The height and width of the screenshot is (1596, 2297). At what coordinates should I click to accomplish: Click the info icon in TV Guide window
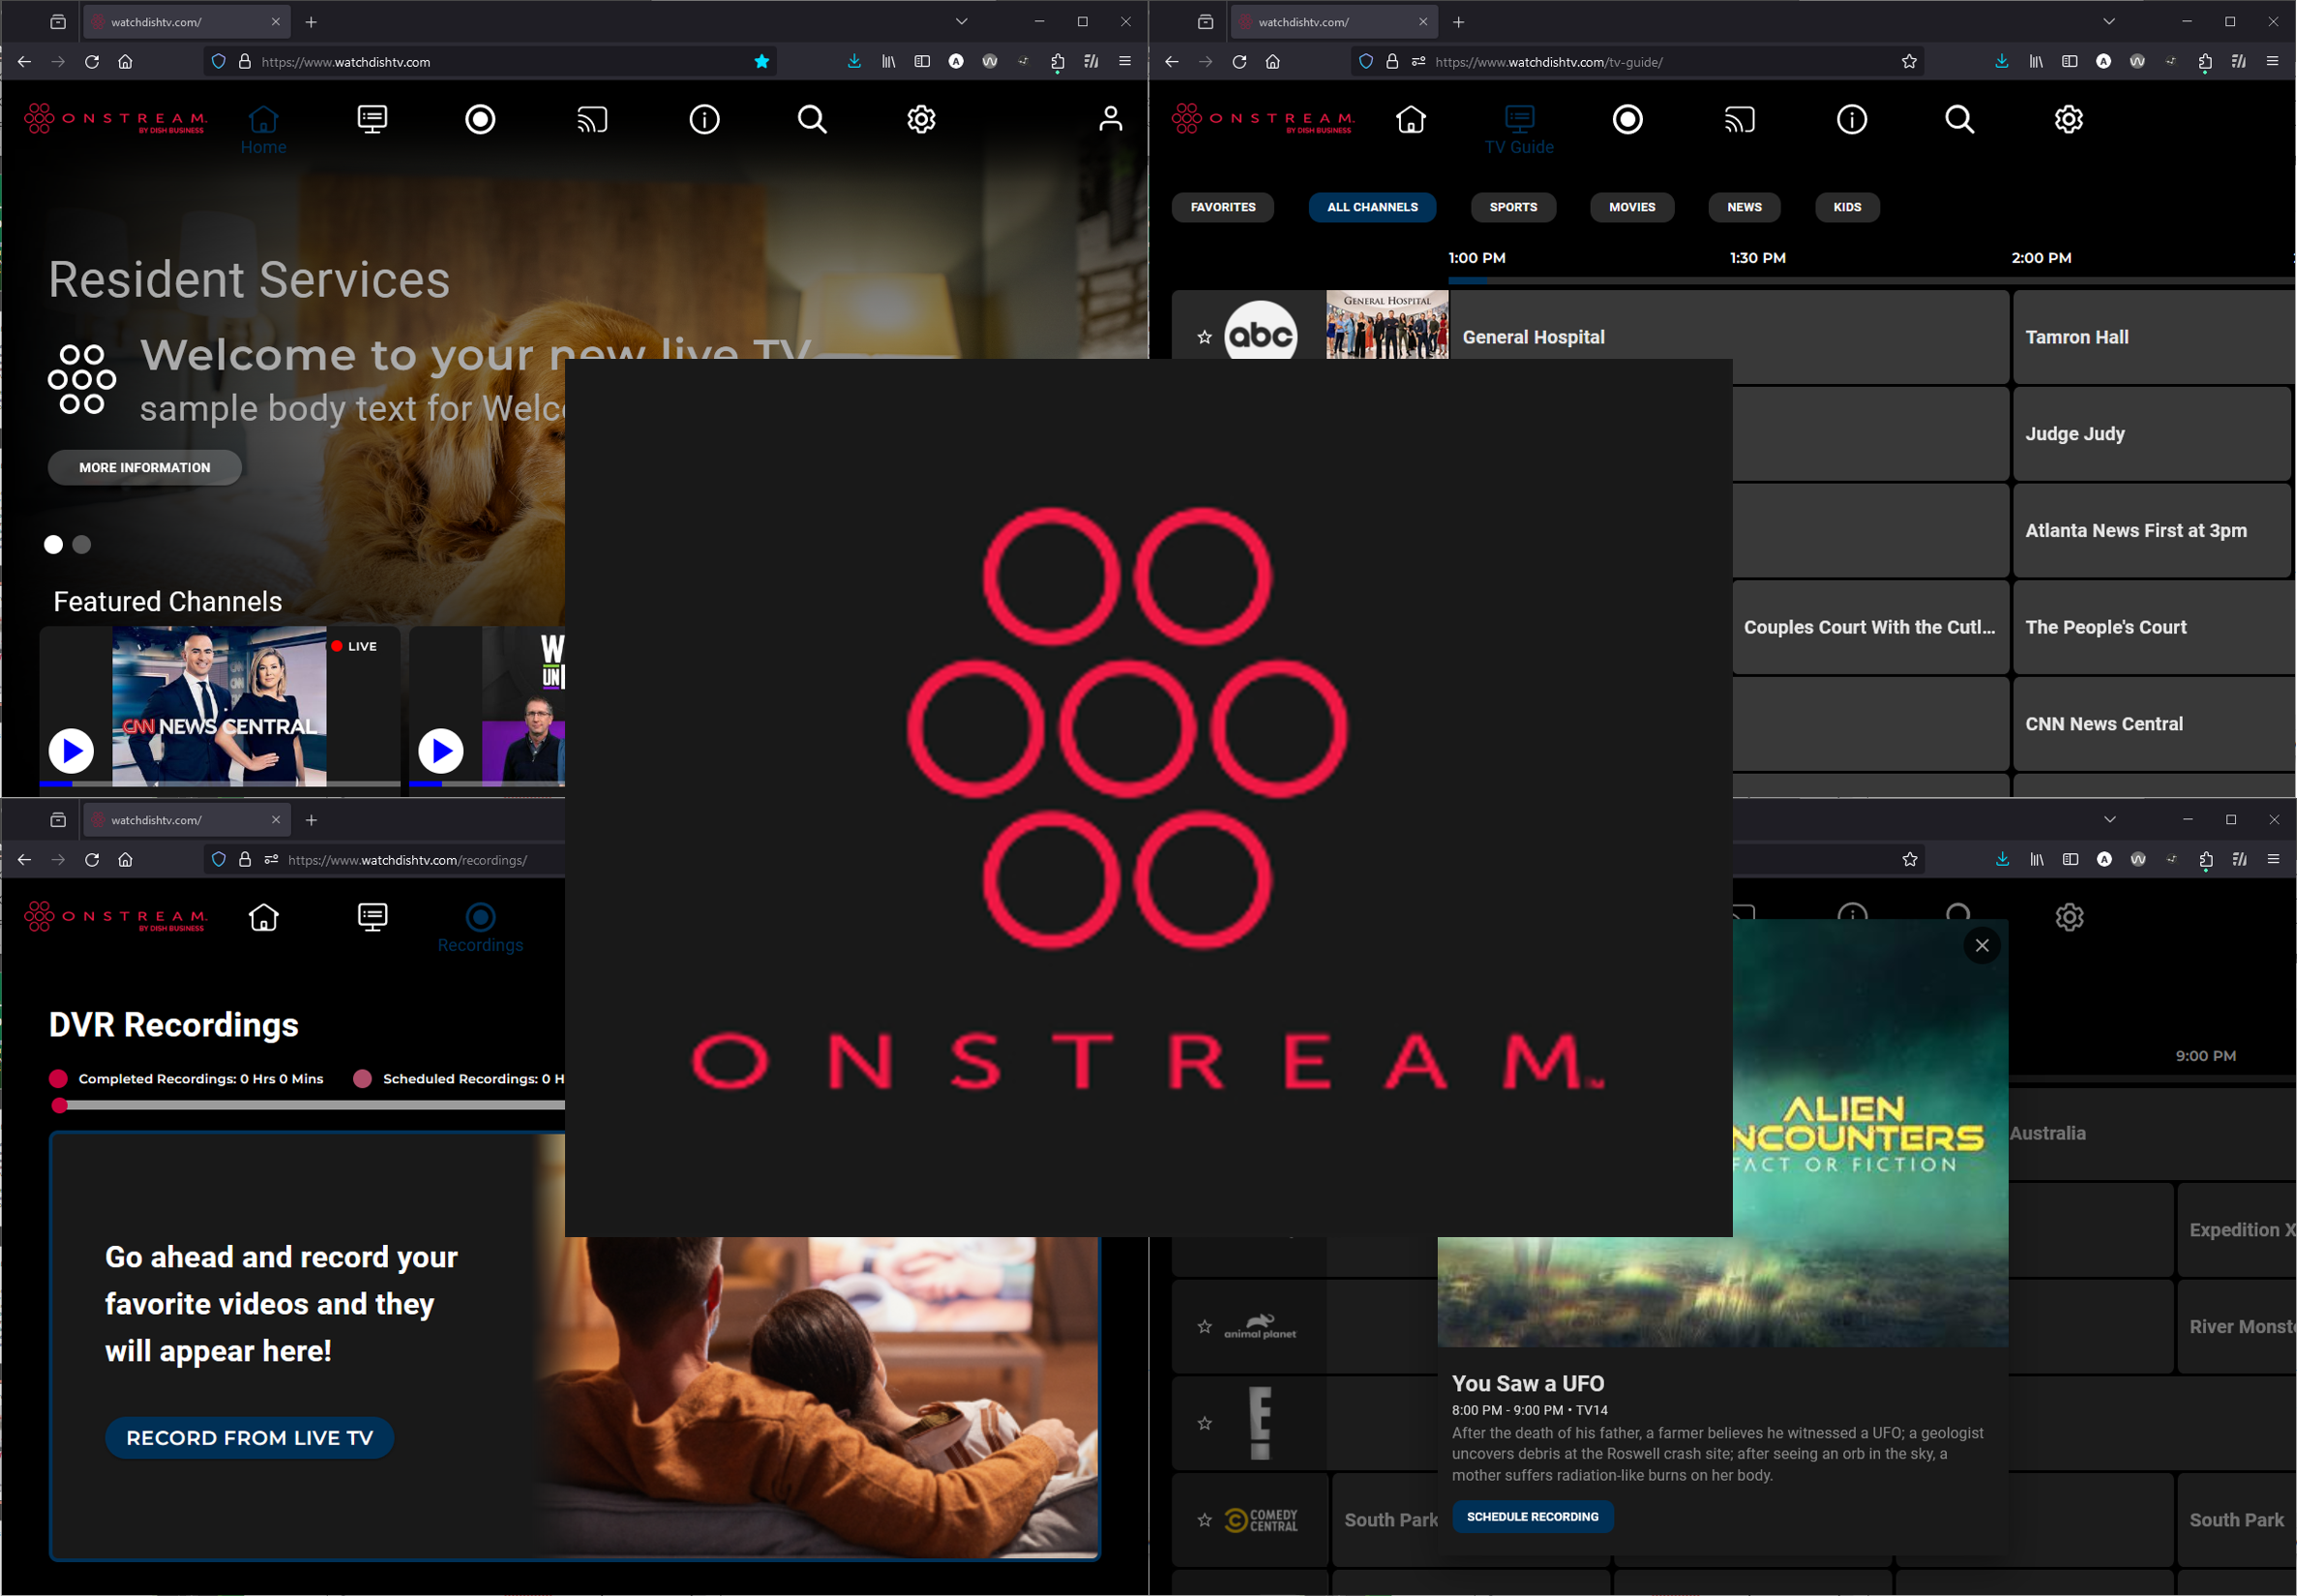(x=1851, y=120)
